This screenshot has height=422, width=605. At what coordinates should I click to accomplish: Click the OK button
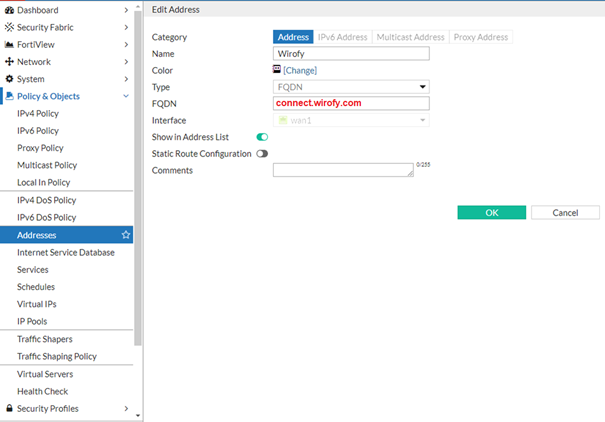pyautogui.click(x=491, y=212)
